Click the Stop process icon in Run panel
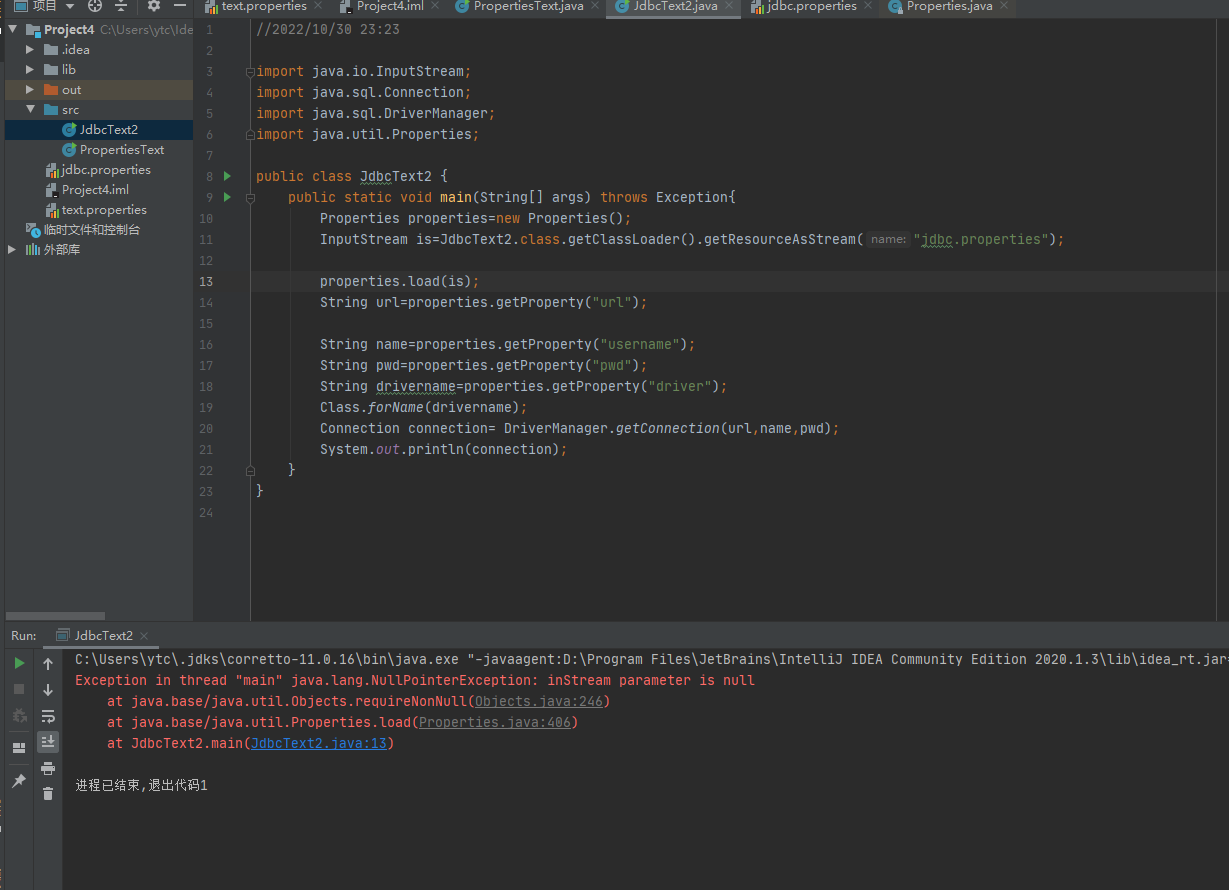The width and height of the screenshot is (1229, 890). pos(19,689)
